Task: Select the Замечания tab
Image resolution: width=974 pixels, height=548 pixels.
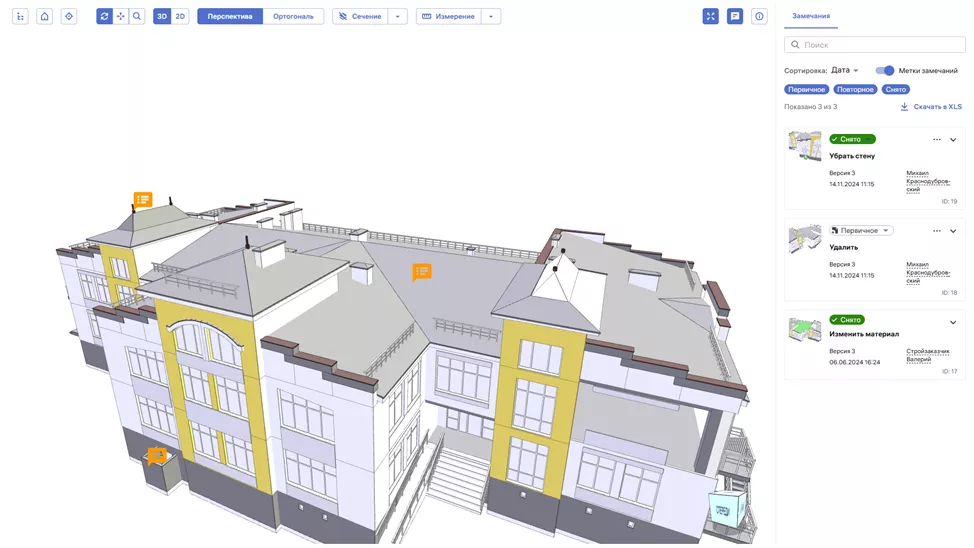Action: click(x=811, y=16)
